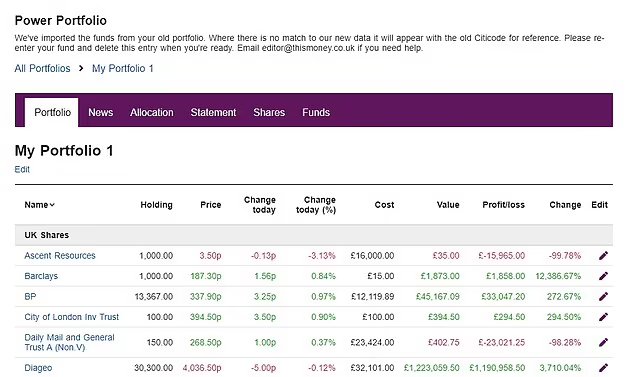Viewport: 634px width, 377px height.
Task: Click the UK Shares group row
Action: pos(314,235)
